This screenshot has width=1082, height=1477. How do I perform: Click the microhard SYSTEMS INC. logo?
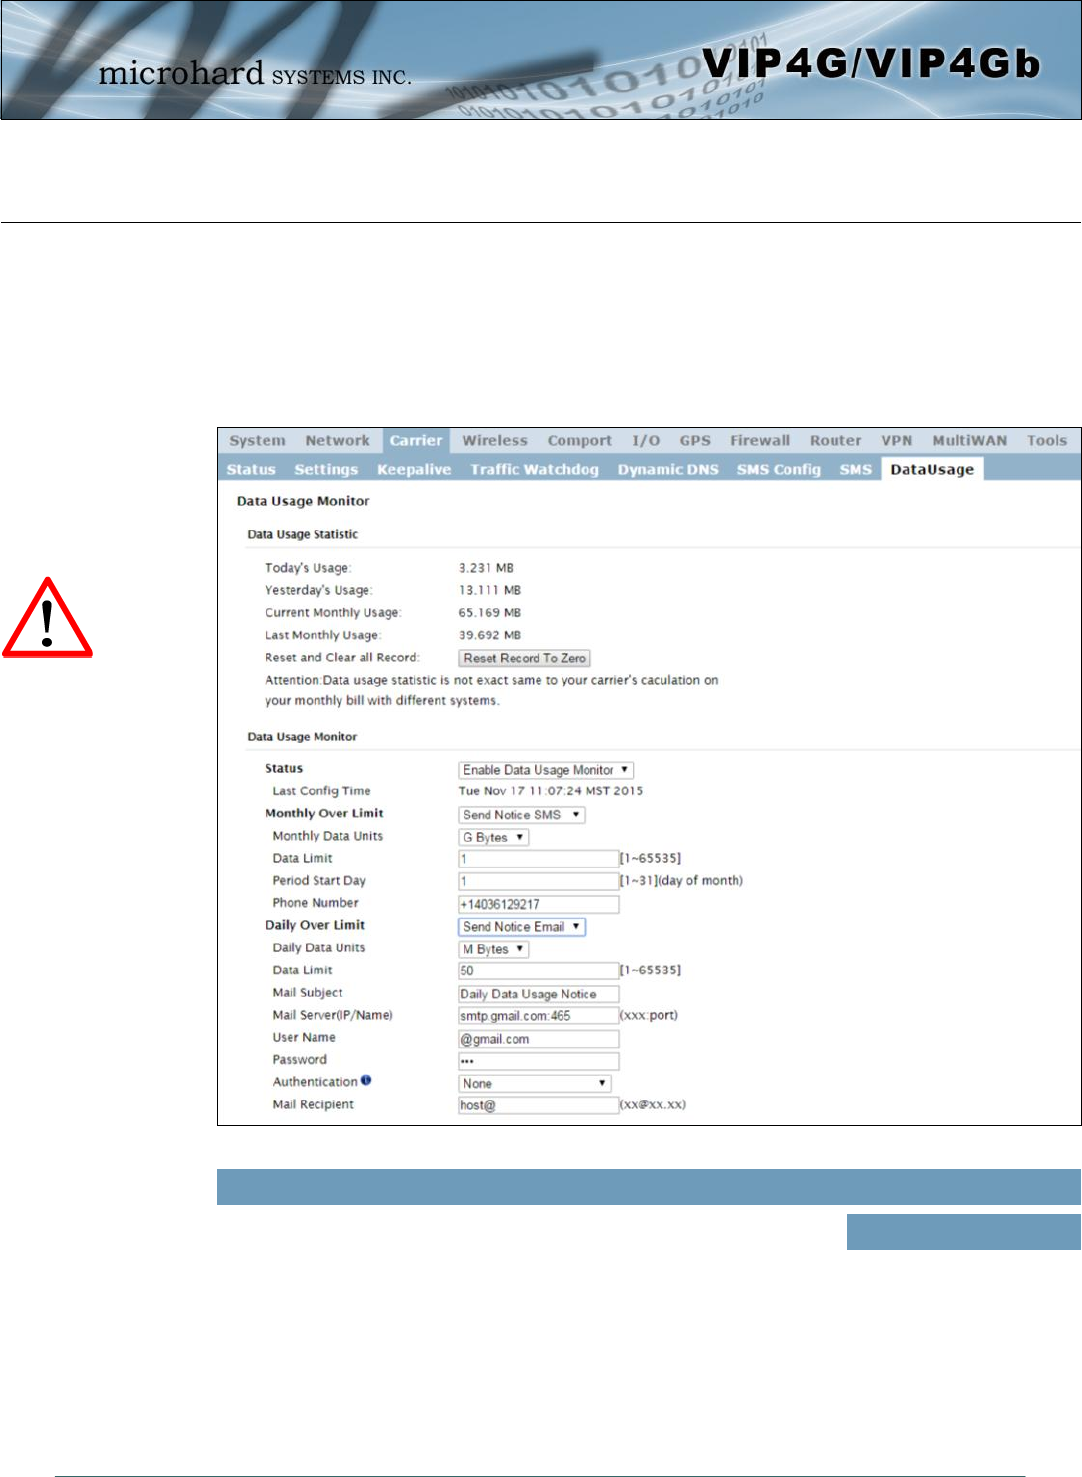point(255,74)
